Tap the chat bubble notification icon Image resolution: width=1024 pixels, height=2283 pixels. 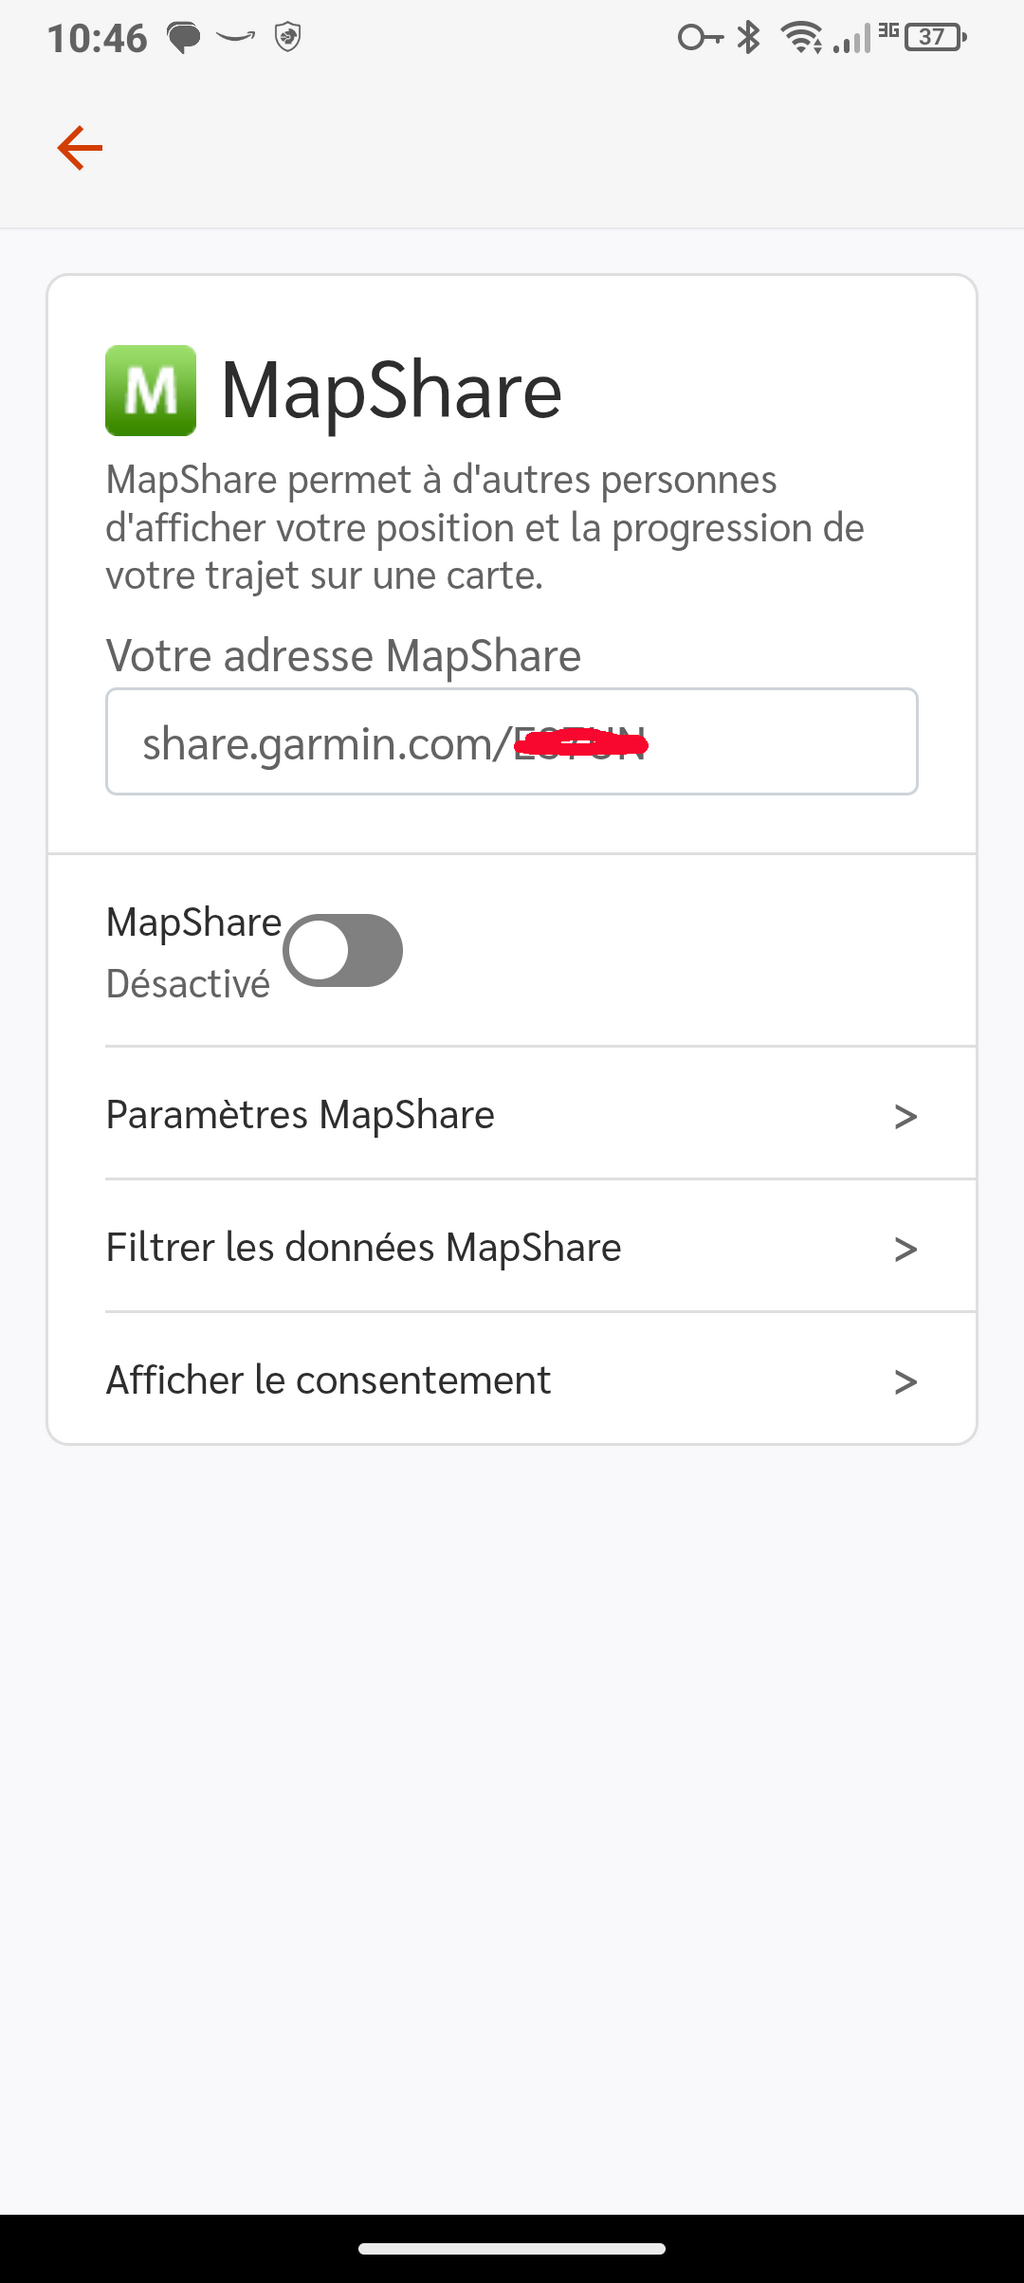tap(183, 39)
